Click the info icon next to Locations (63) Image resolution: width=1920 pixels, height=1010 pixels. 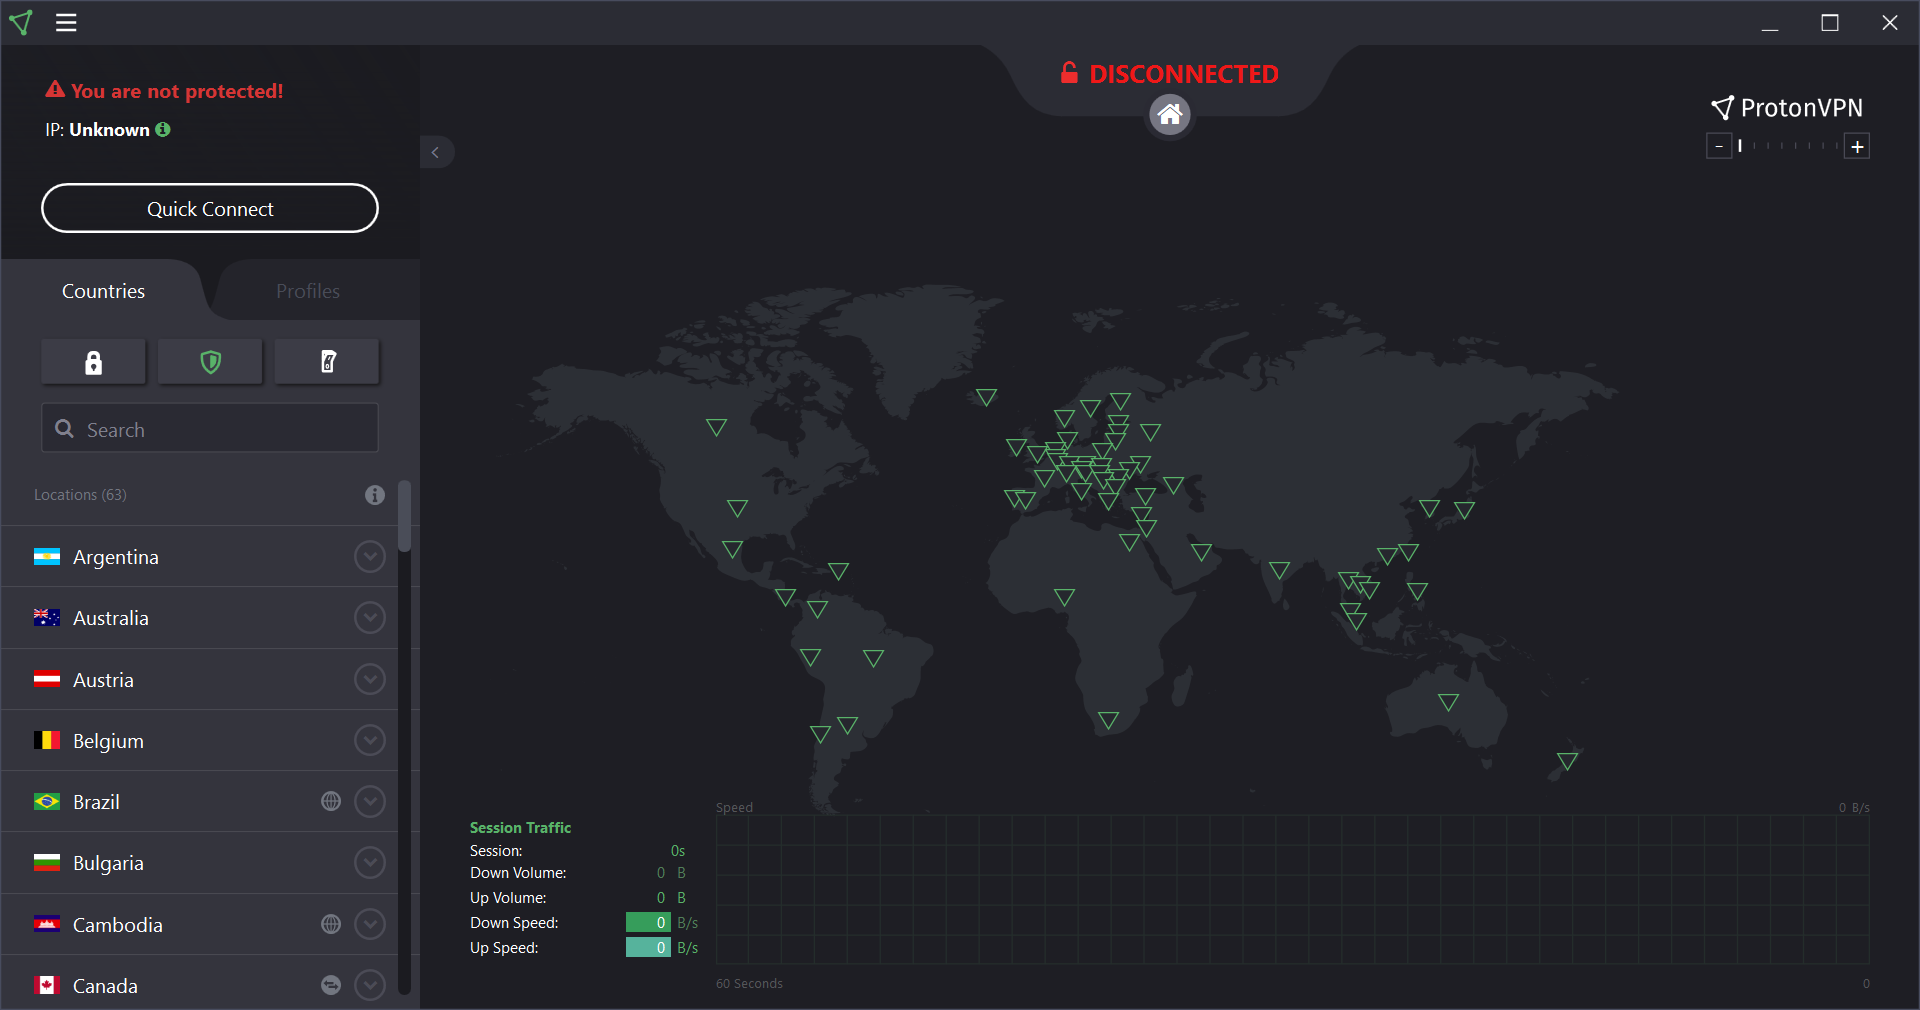pos(373,495)
